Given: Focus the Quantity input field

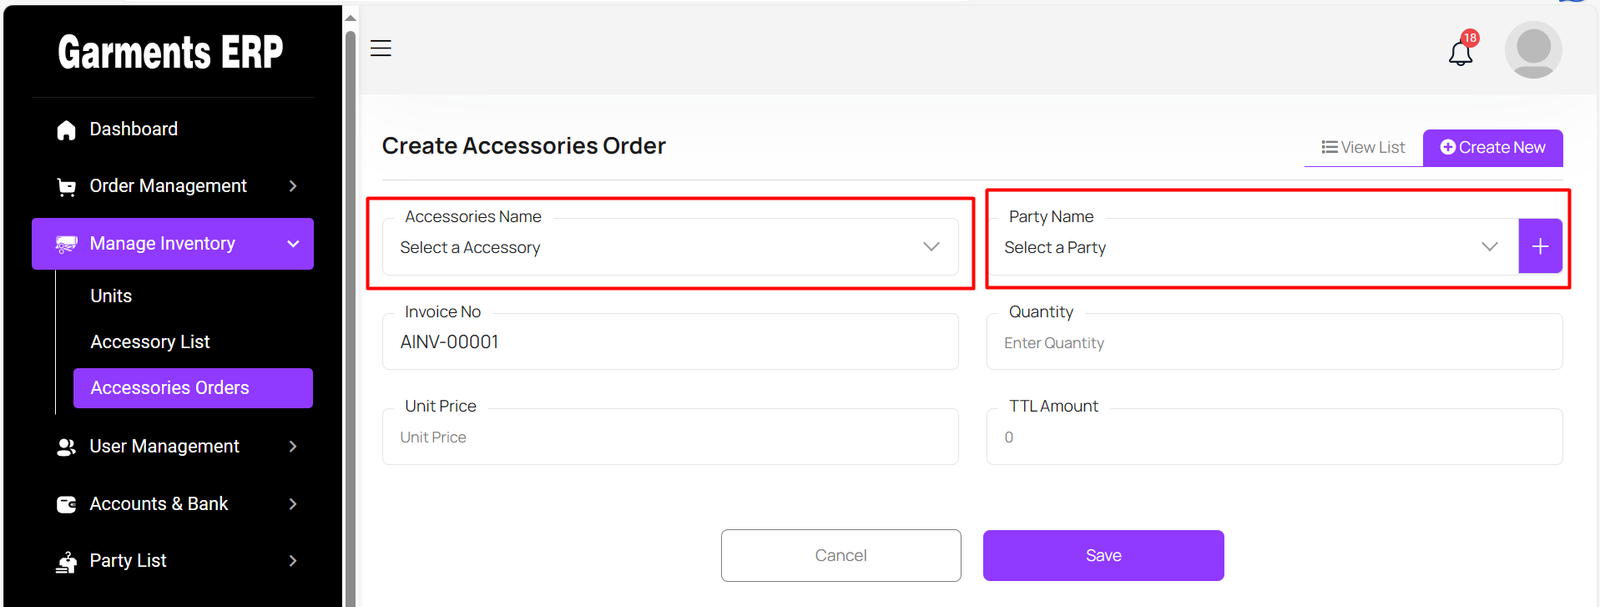Looking at the screenshot, I should [1274, 343].
